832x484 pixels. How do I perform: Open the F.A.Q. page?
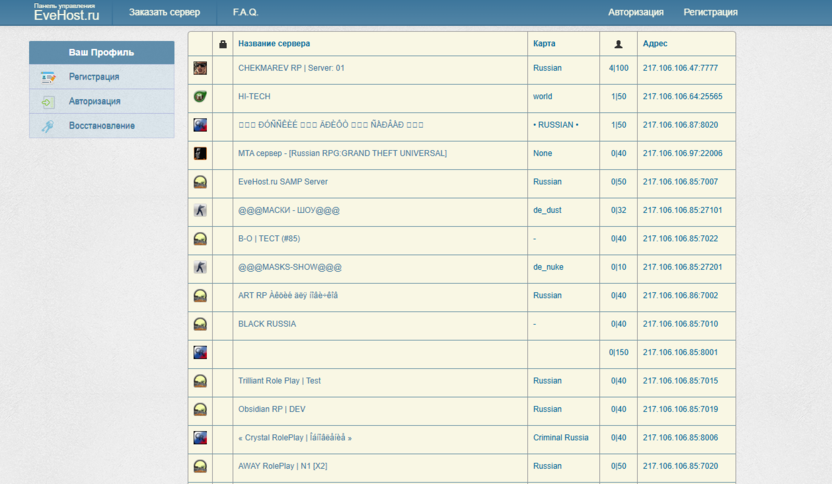pyautogui.click(x=245, y=12)
